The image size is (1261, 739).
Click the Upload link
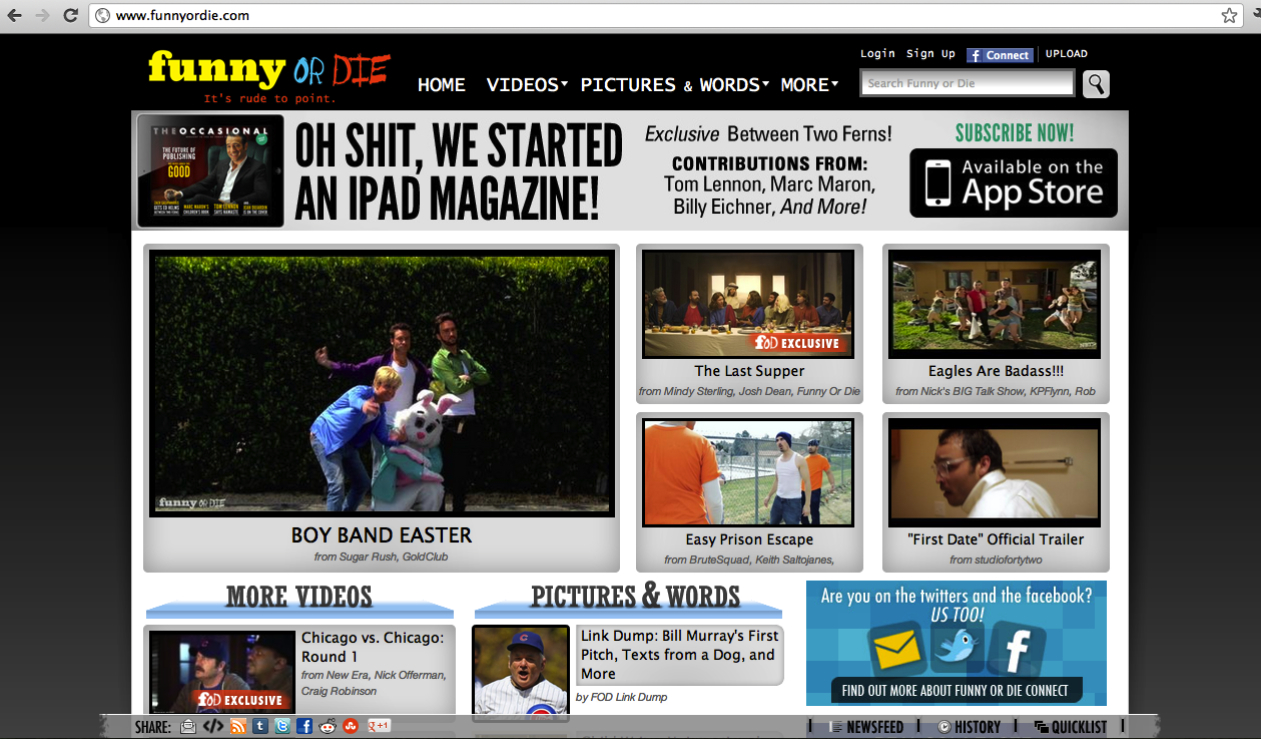[x=1066, y=54]
